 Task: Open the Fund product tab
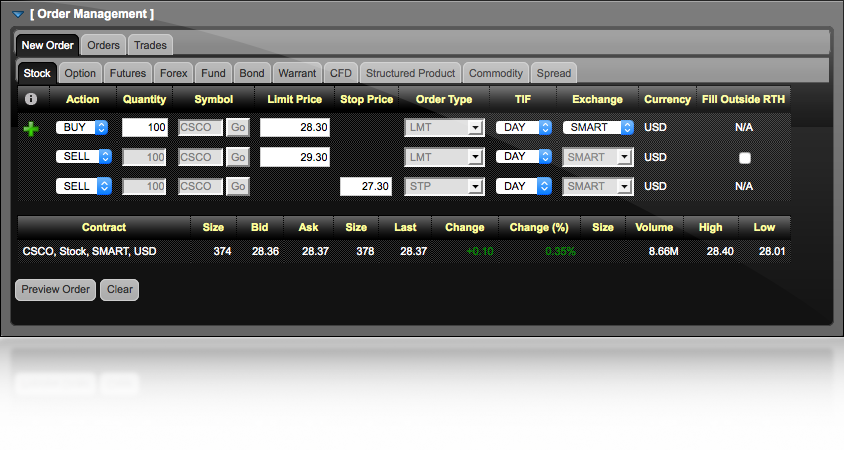click(214, 73)
